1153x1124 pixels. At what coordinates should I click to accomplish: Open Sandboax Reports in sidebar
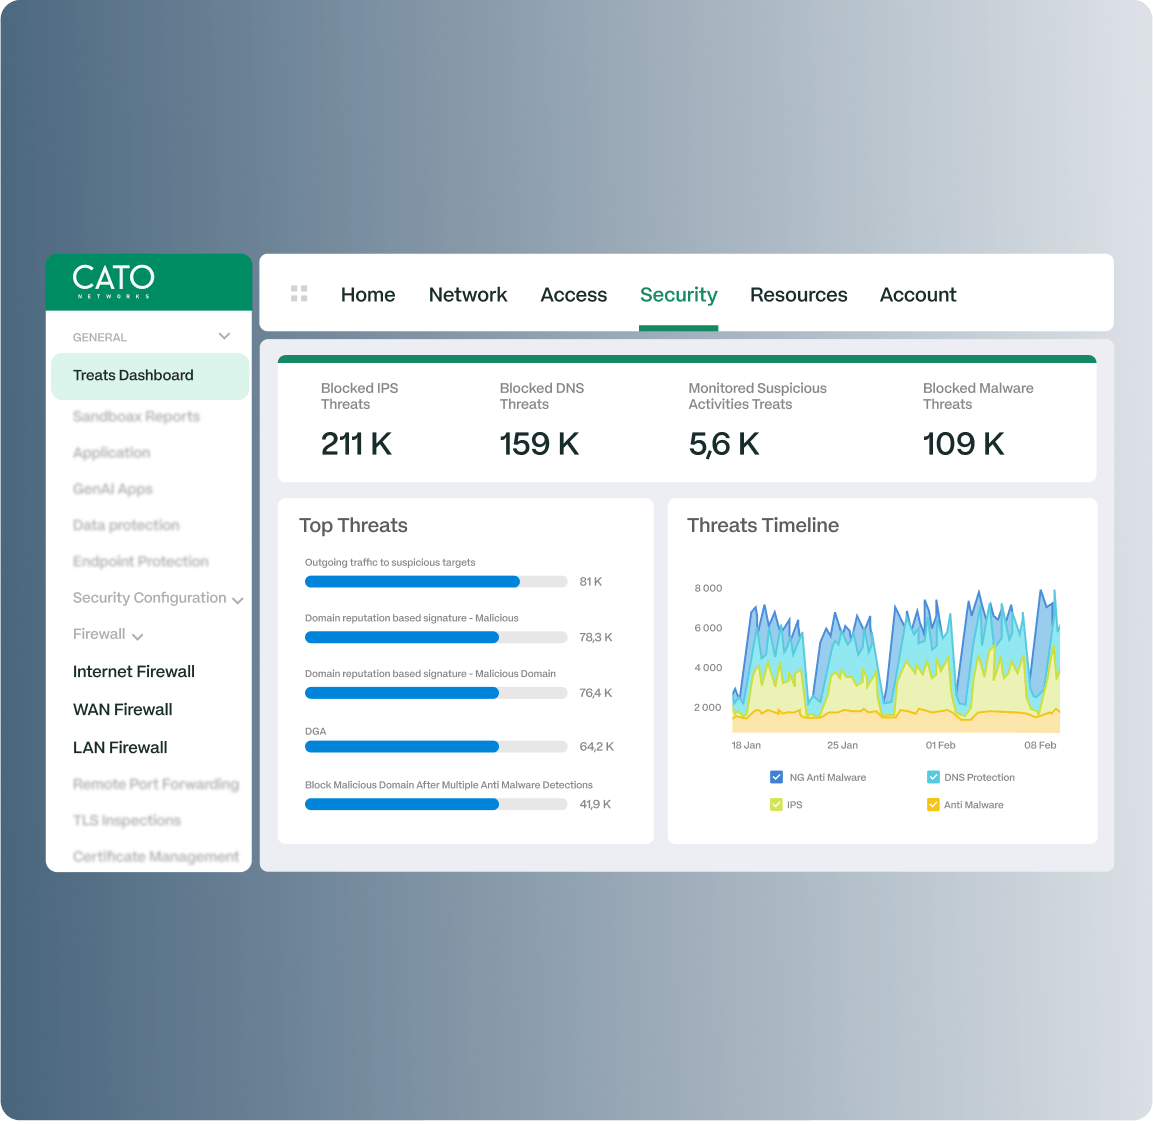(x=136, y=416)
